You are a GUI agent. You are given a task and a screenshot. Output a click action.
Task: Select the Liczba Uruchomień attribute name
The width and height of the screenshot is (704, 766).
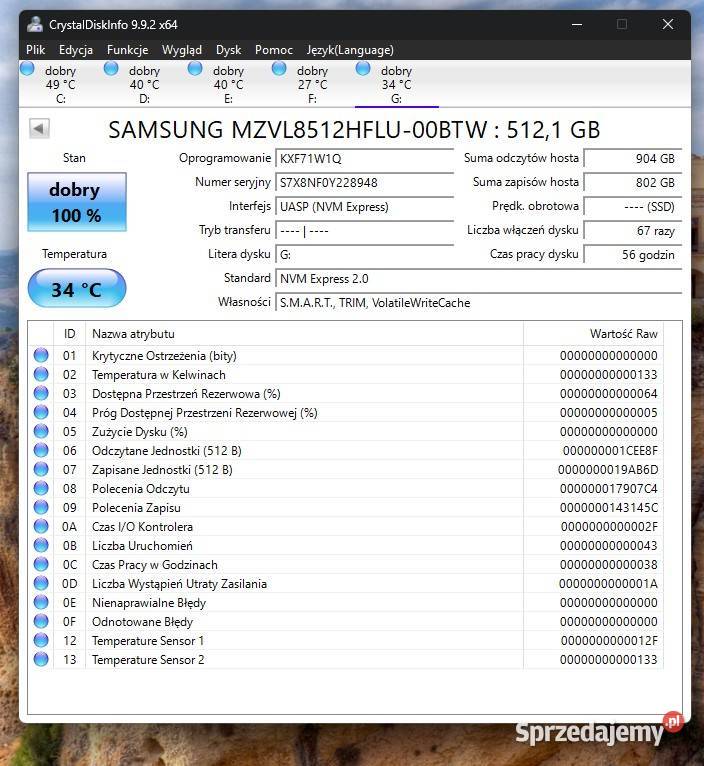pos(142,546)
